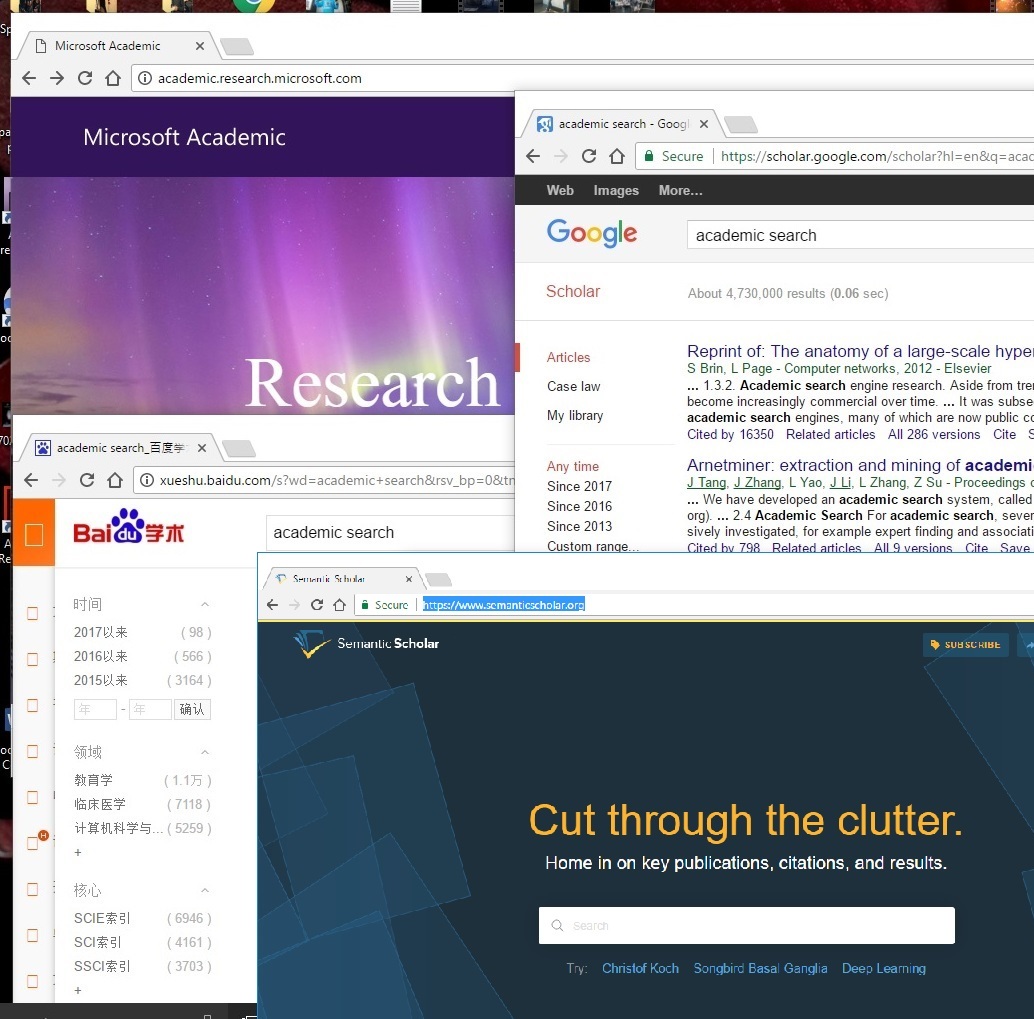
Task: Click home icon in Baidu Xueshu window
Action: pos(115,480)
